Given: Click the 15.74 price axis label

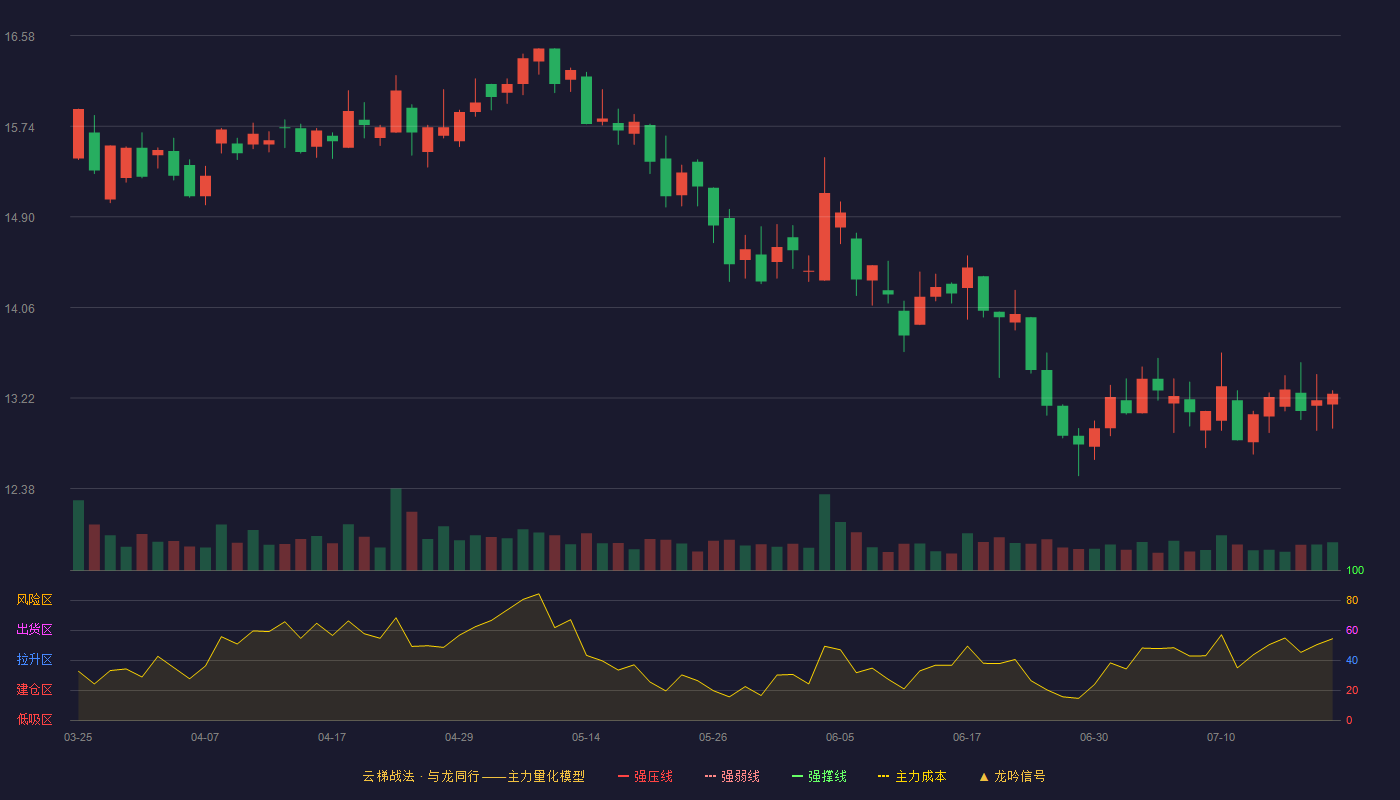Looking at the screenshot, I should 20,128.
